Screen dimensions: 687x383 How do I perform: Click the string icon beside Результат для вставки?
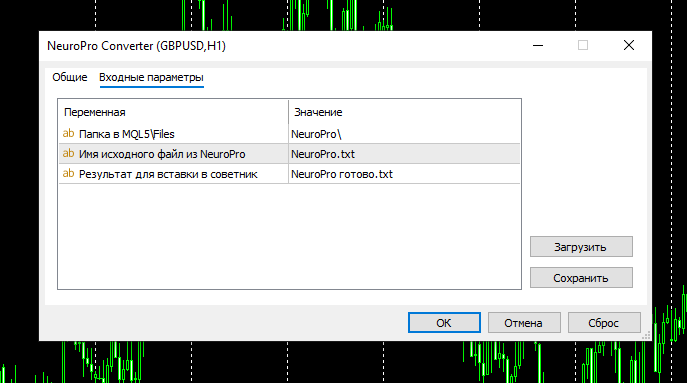[68, 174]
